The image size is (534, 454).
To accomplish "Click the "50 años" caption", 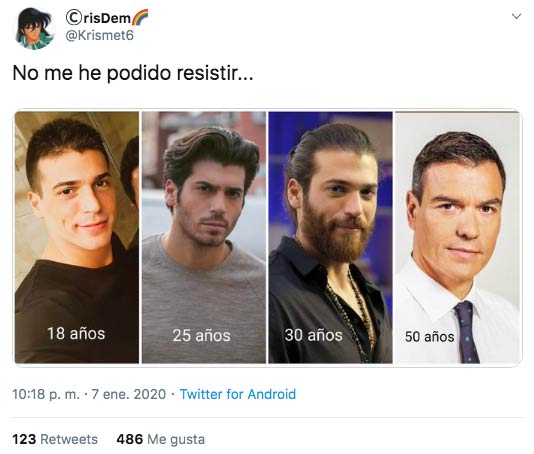I will [429, 337].
